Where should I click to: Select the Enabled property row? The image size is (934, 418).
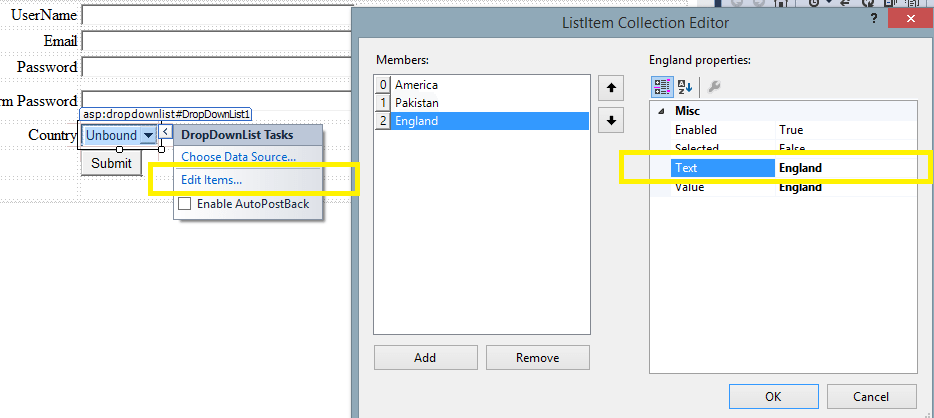712,130
